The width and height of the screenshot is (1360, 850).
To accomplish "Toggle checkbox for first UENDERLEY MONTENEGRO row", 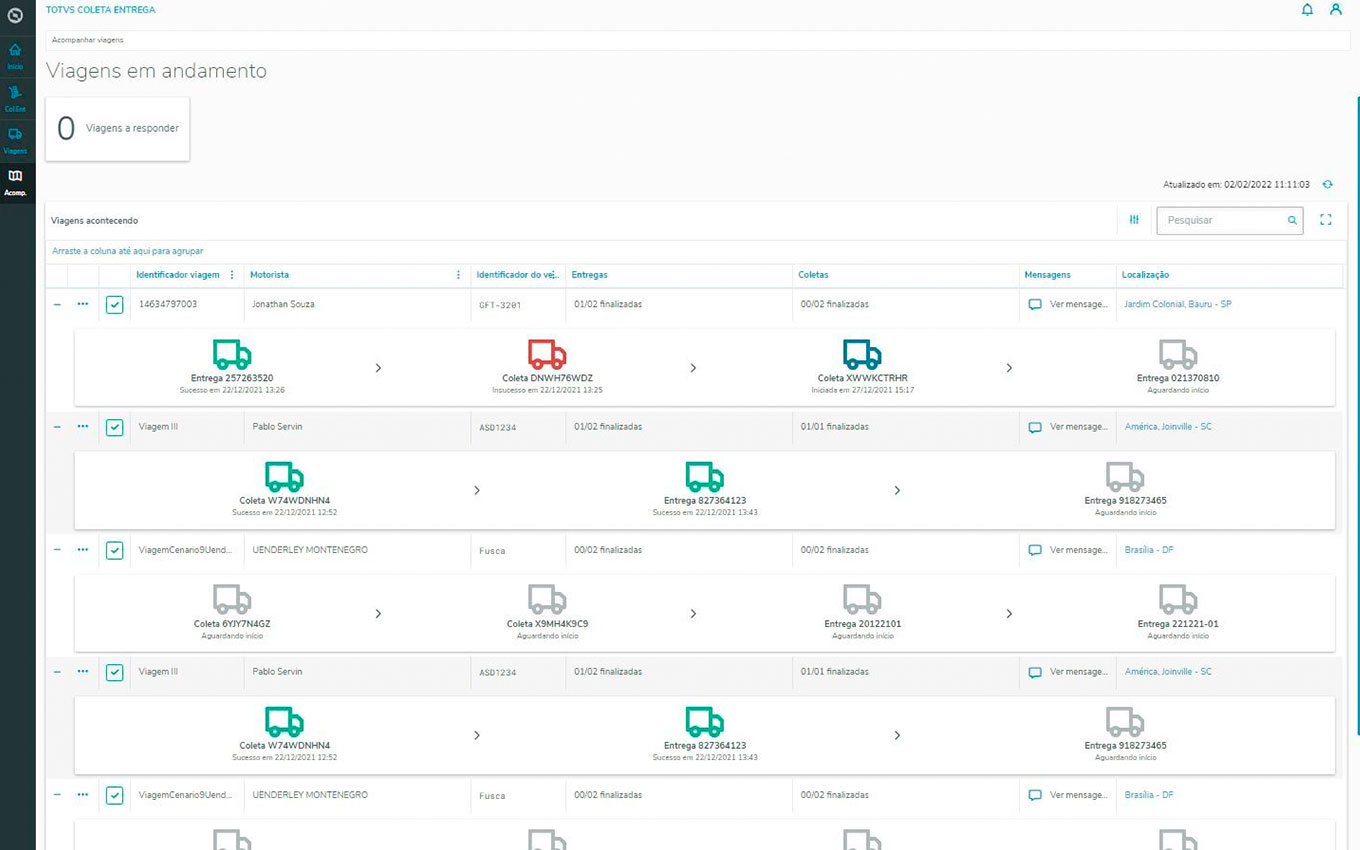I will 115,550.
